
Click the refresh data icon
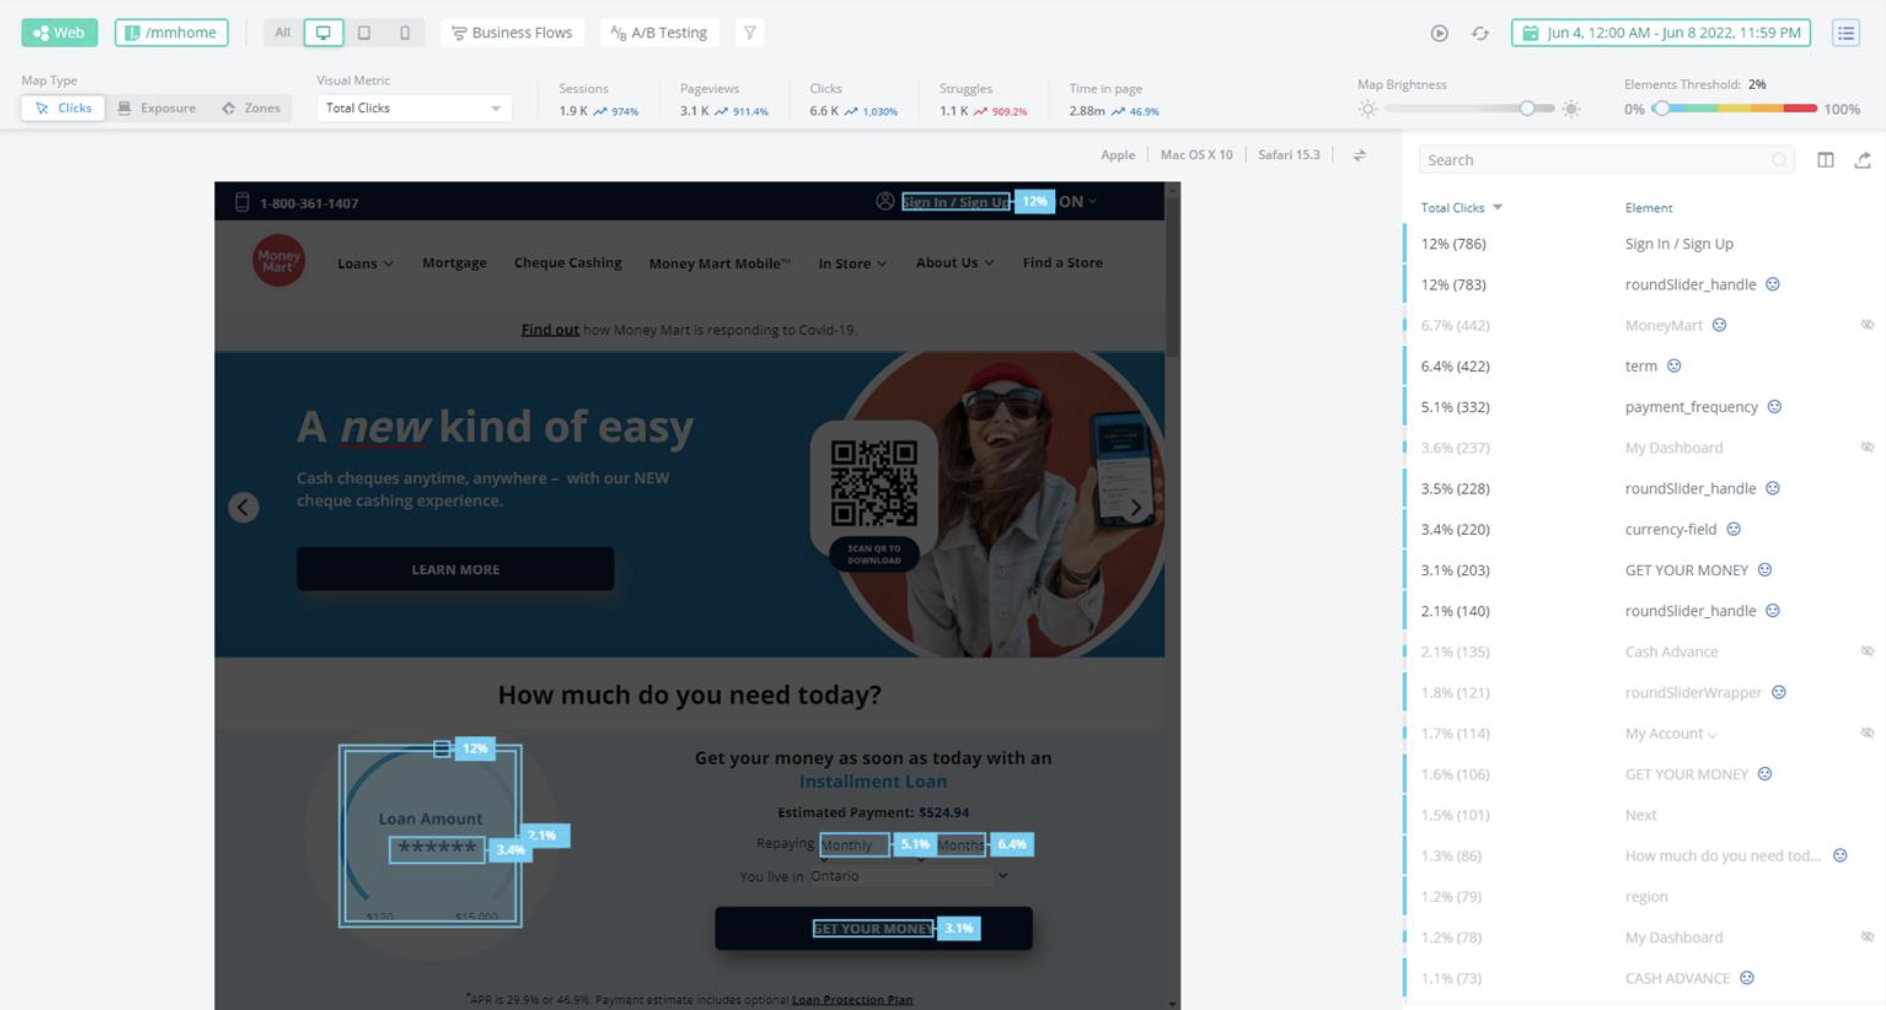(x=1480, y=33)
